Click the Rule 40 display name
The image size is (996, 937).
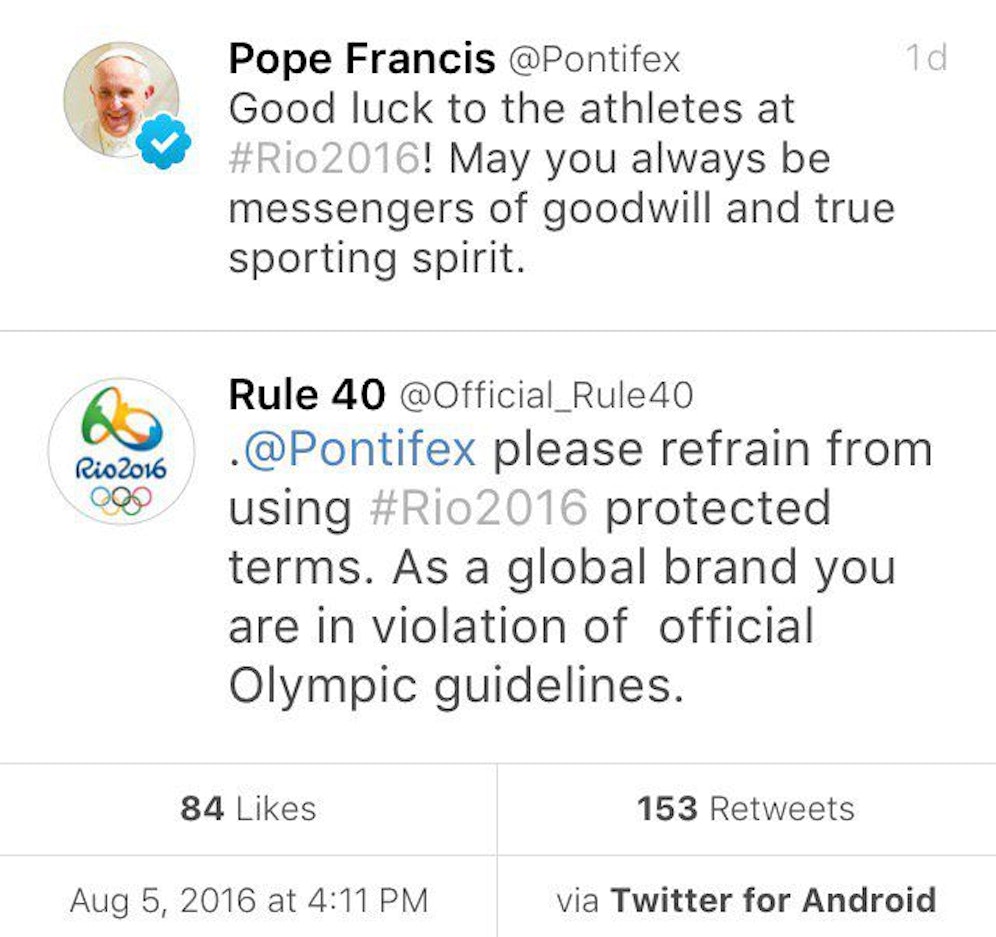[x=306, y=396]
